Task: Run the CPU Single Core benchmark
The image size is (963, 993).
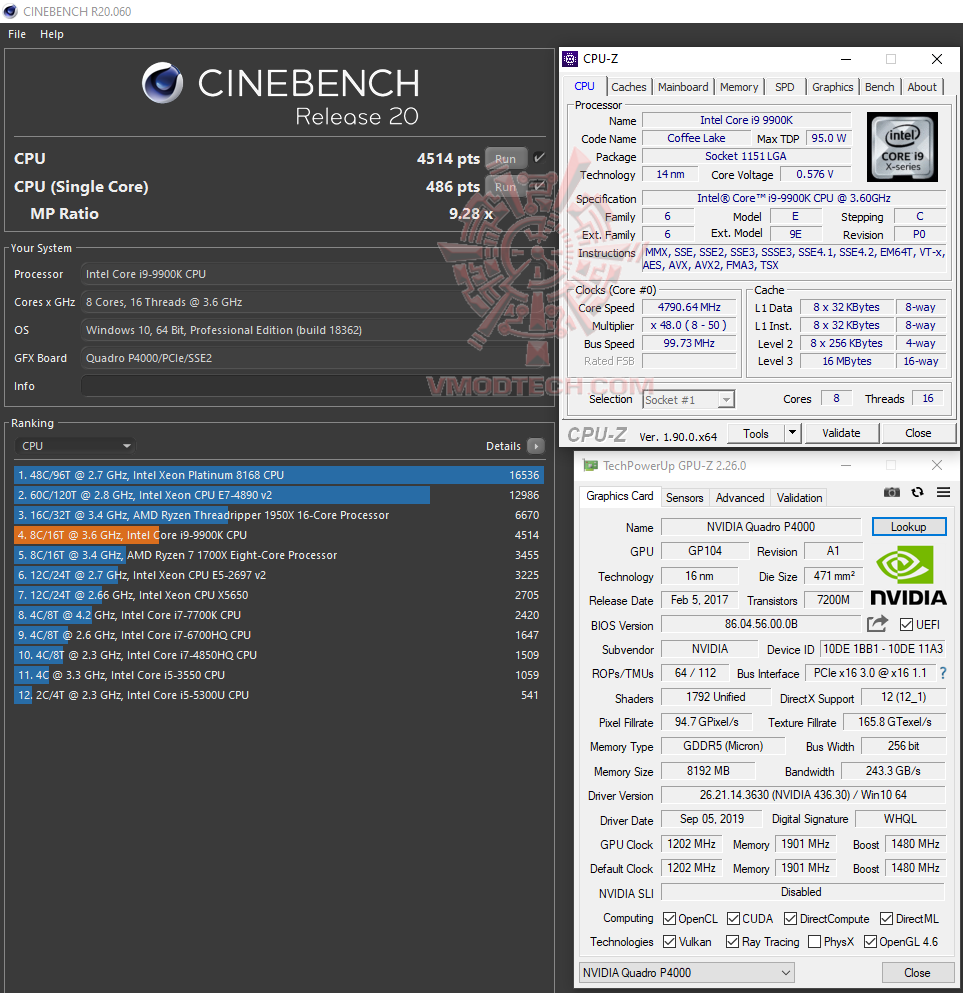Action: click(505, 187)
